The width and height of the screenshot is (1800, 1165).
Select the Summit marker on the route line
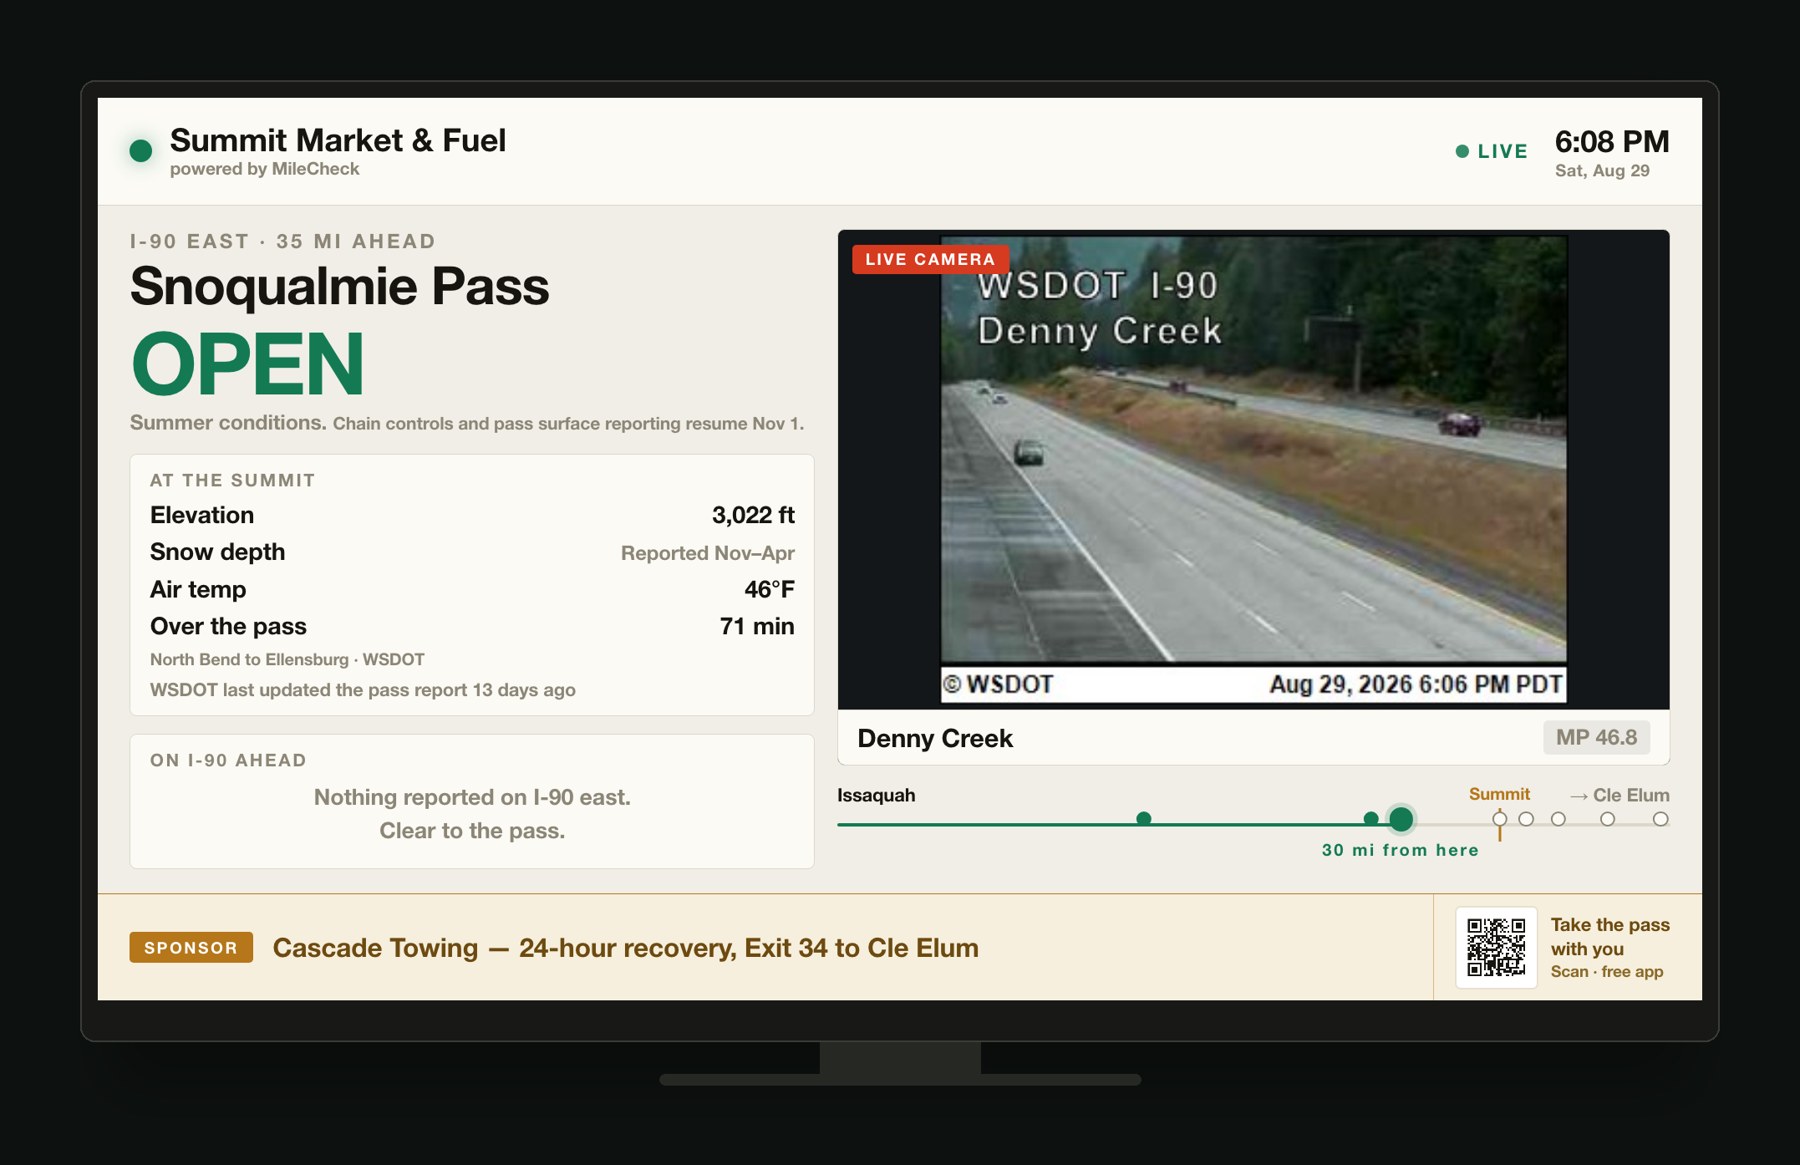pos(1499,819)
